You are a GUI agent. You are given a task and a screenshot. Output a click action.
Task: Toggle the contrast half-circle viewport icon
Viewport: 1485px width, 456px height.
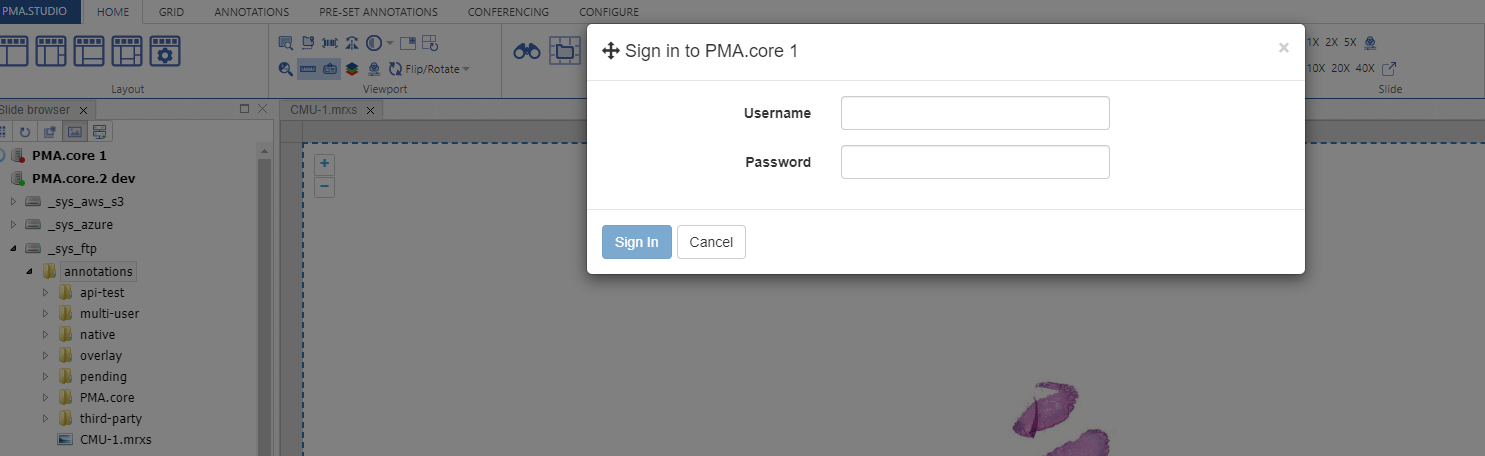tap(374, 43)
